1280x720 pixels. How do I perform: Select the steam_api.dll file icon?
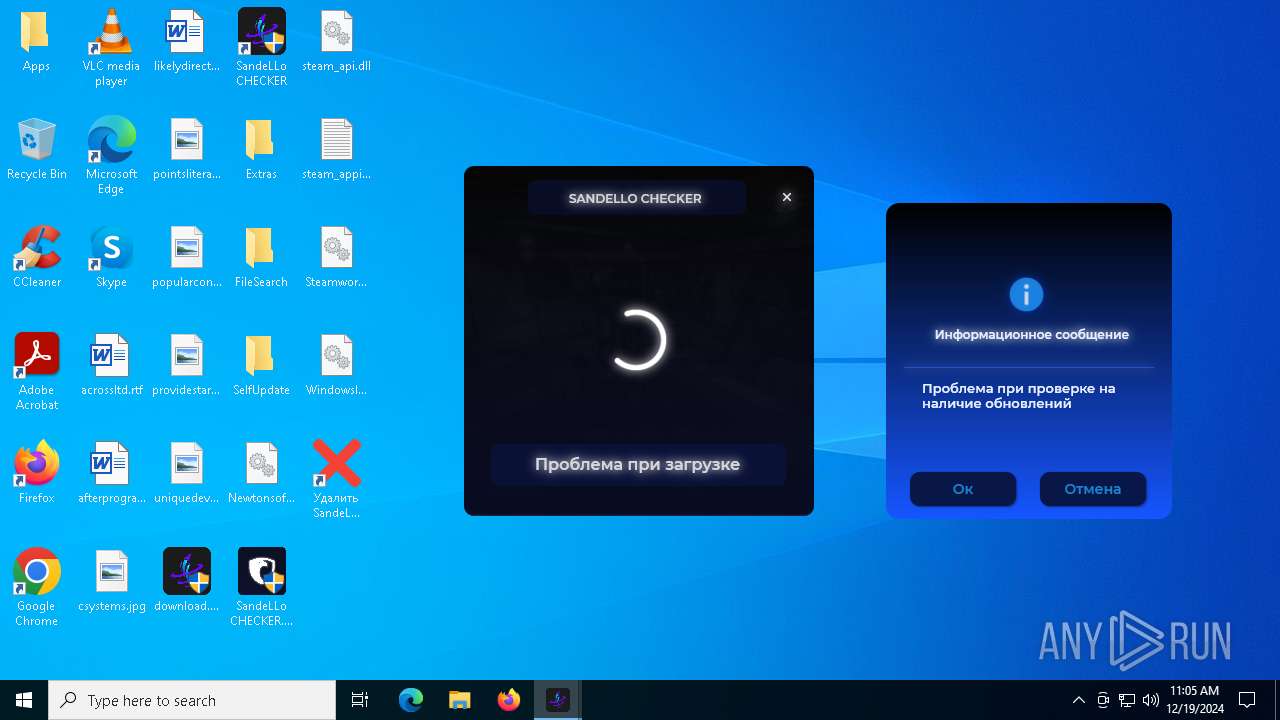(x=336, y=41)
